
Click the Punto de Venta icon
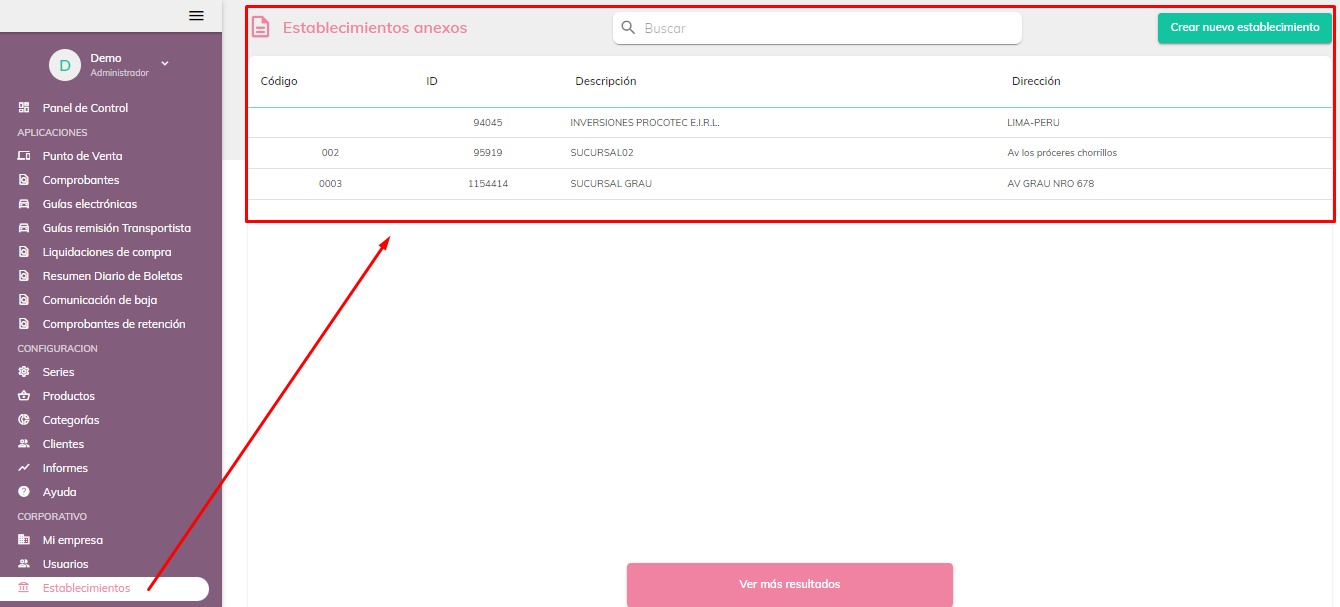[x=24, y=156]
